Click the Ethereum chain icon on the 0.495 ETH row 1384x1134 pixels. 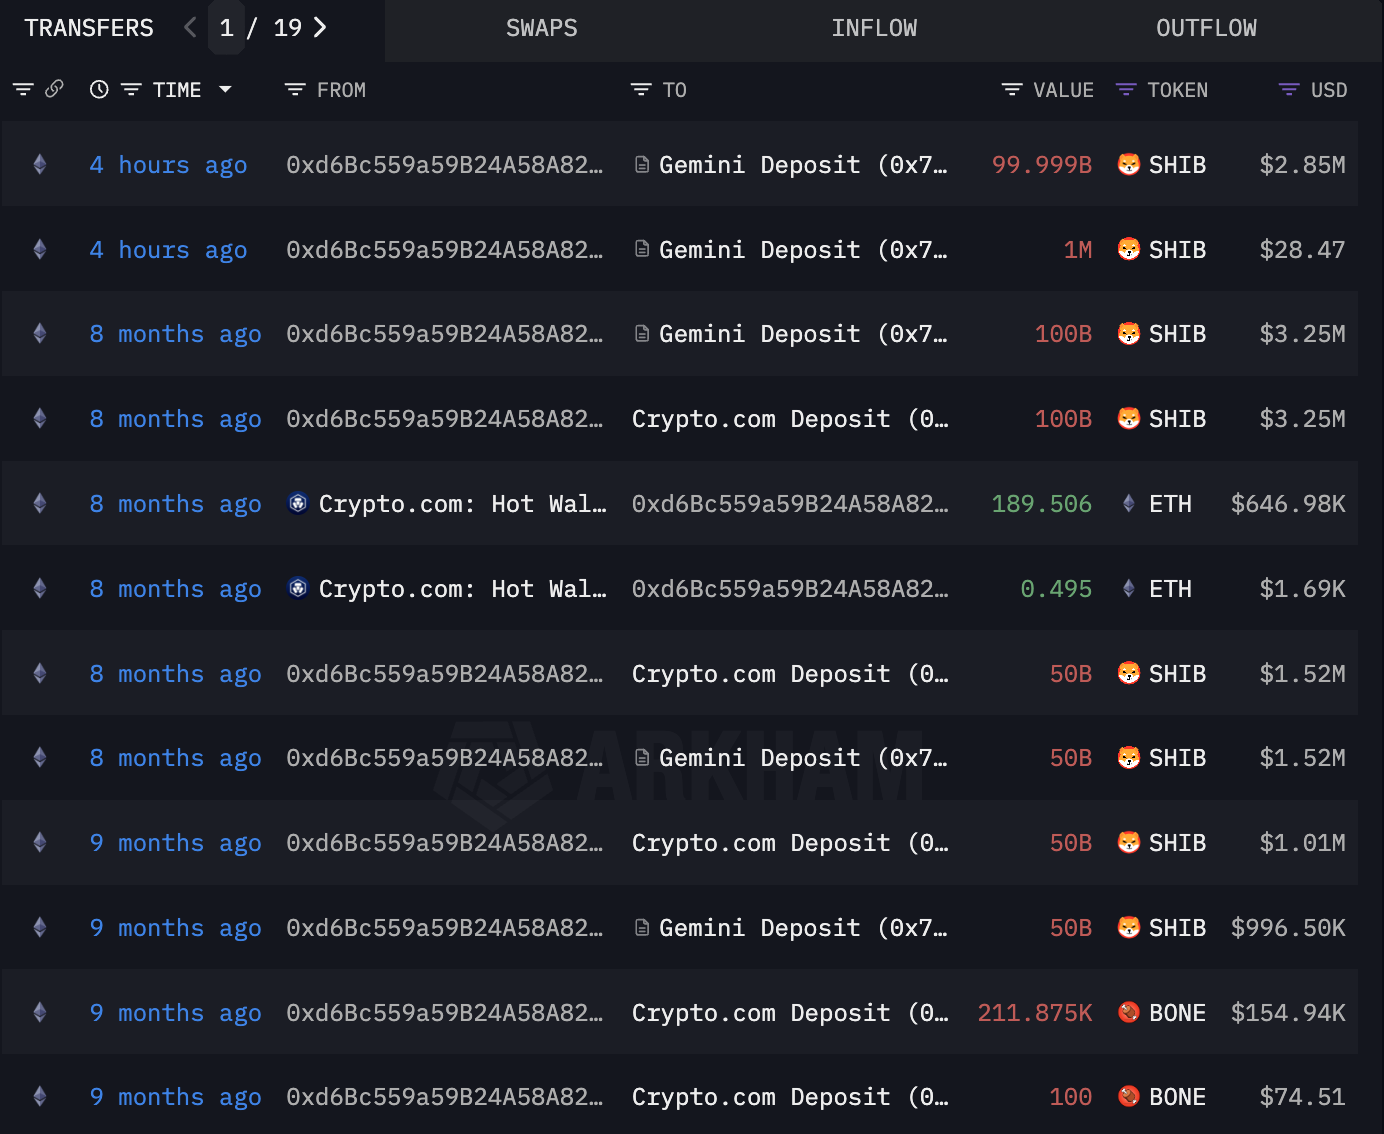(40, 588)
